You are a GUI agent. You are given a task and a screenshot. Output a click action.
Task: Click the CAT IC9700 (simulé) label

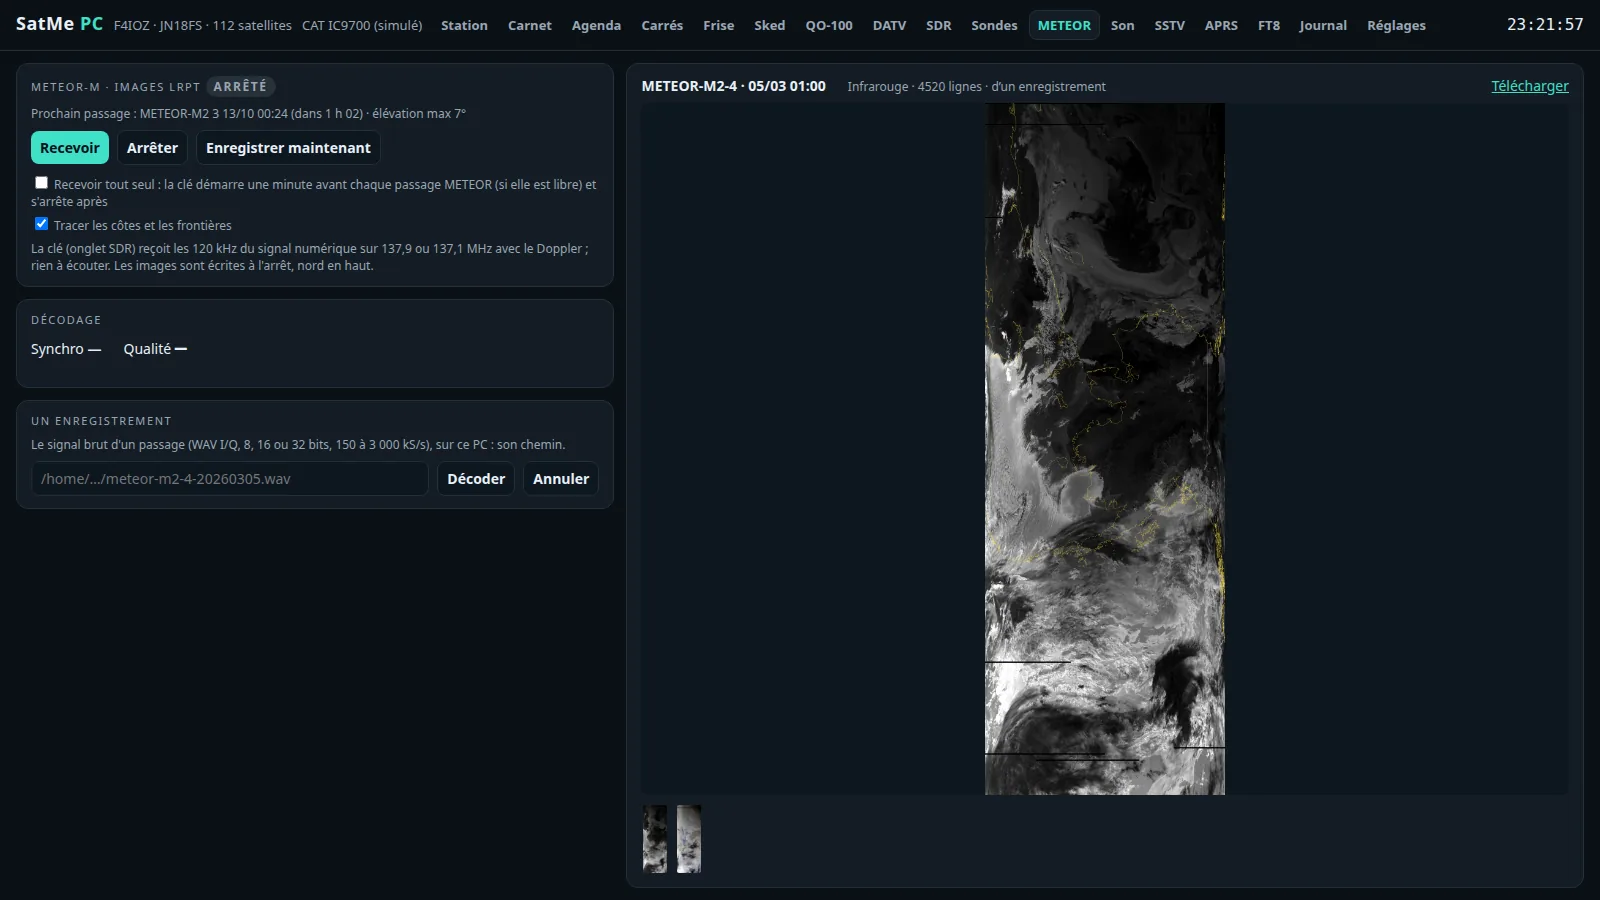point(362,25)
